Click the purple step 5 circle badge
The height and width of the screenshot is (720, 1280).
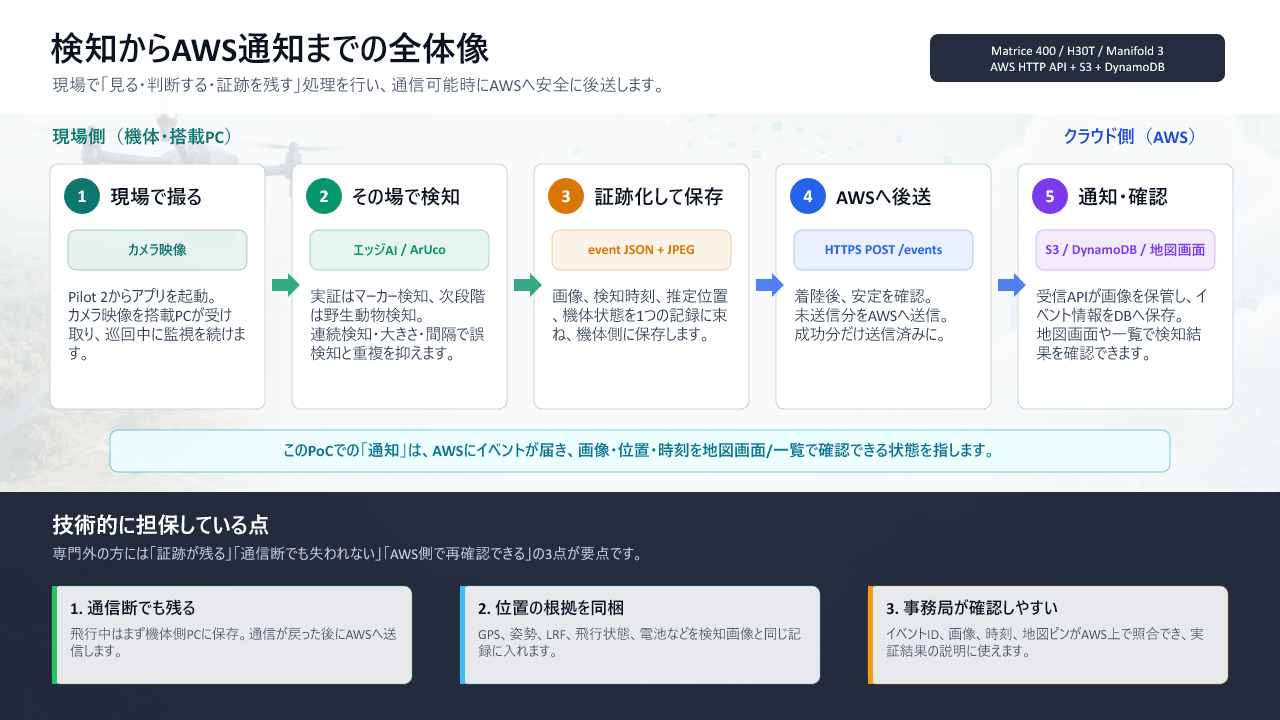coord(1050,196)
